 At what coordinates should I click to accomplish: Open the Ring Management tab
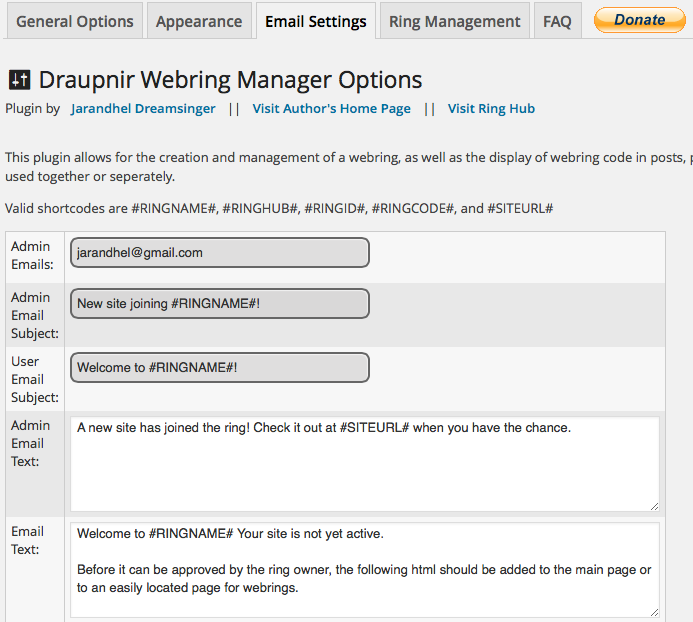coord(454,21)
